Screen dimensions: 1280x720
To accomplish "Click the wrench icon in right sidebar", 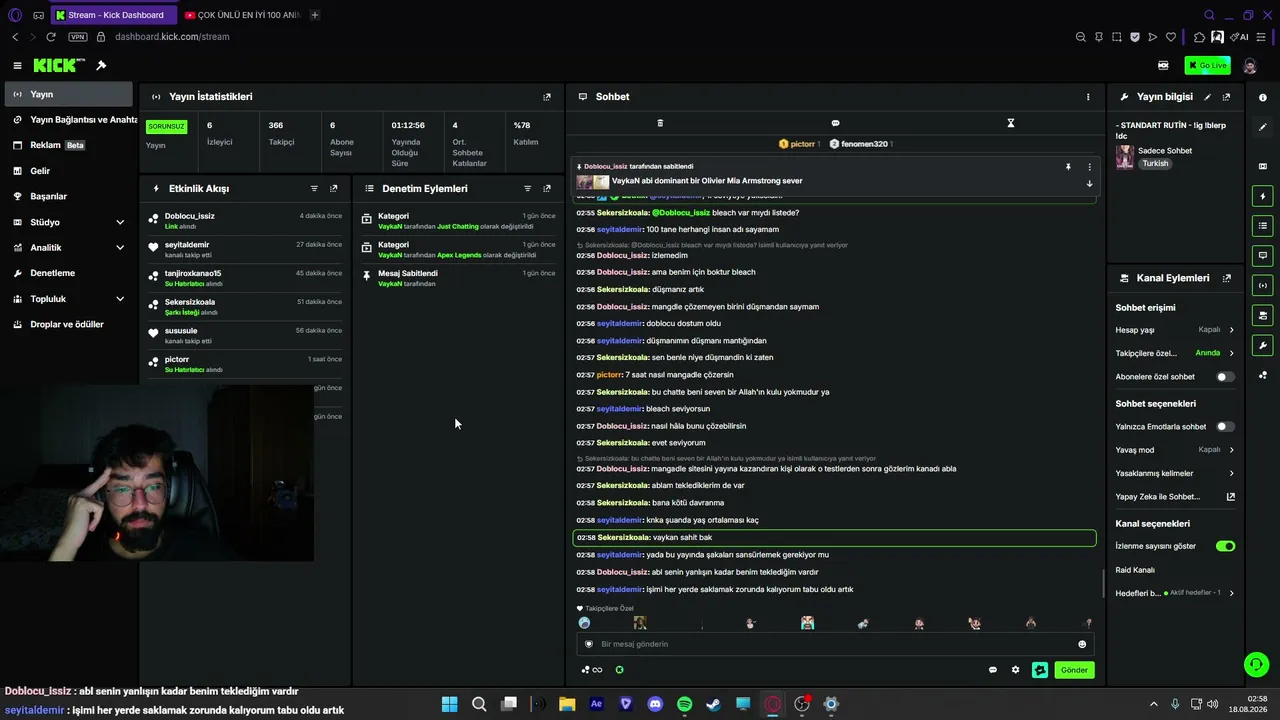I will (1263, 346).
